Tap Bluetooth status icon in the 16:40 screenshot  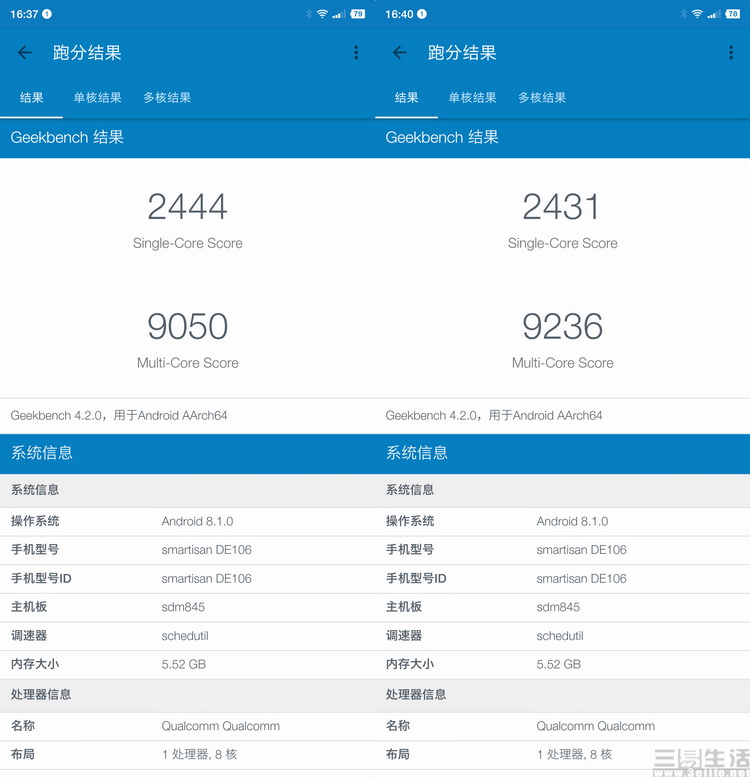[x=683, y=14]
